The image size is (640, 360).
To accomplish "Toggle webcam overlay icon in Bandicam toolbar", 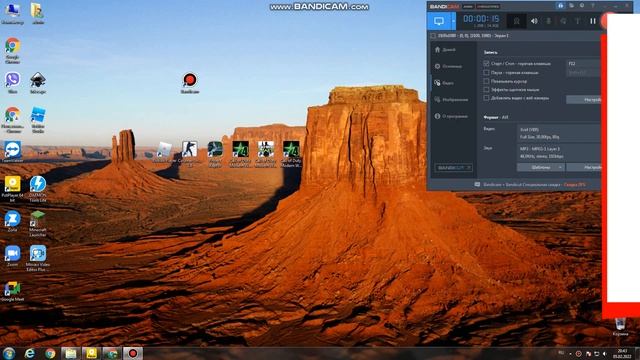I will [x=516, y=21].
